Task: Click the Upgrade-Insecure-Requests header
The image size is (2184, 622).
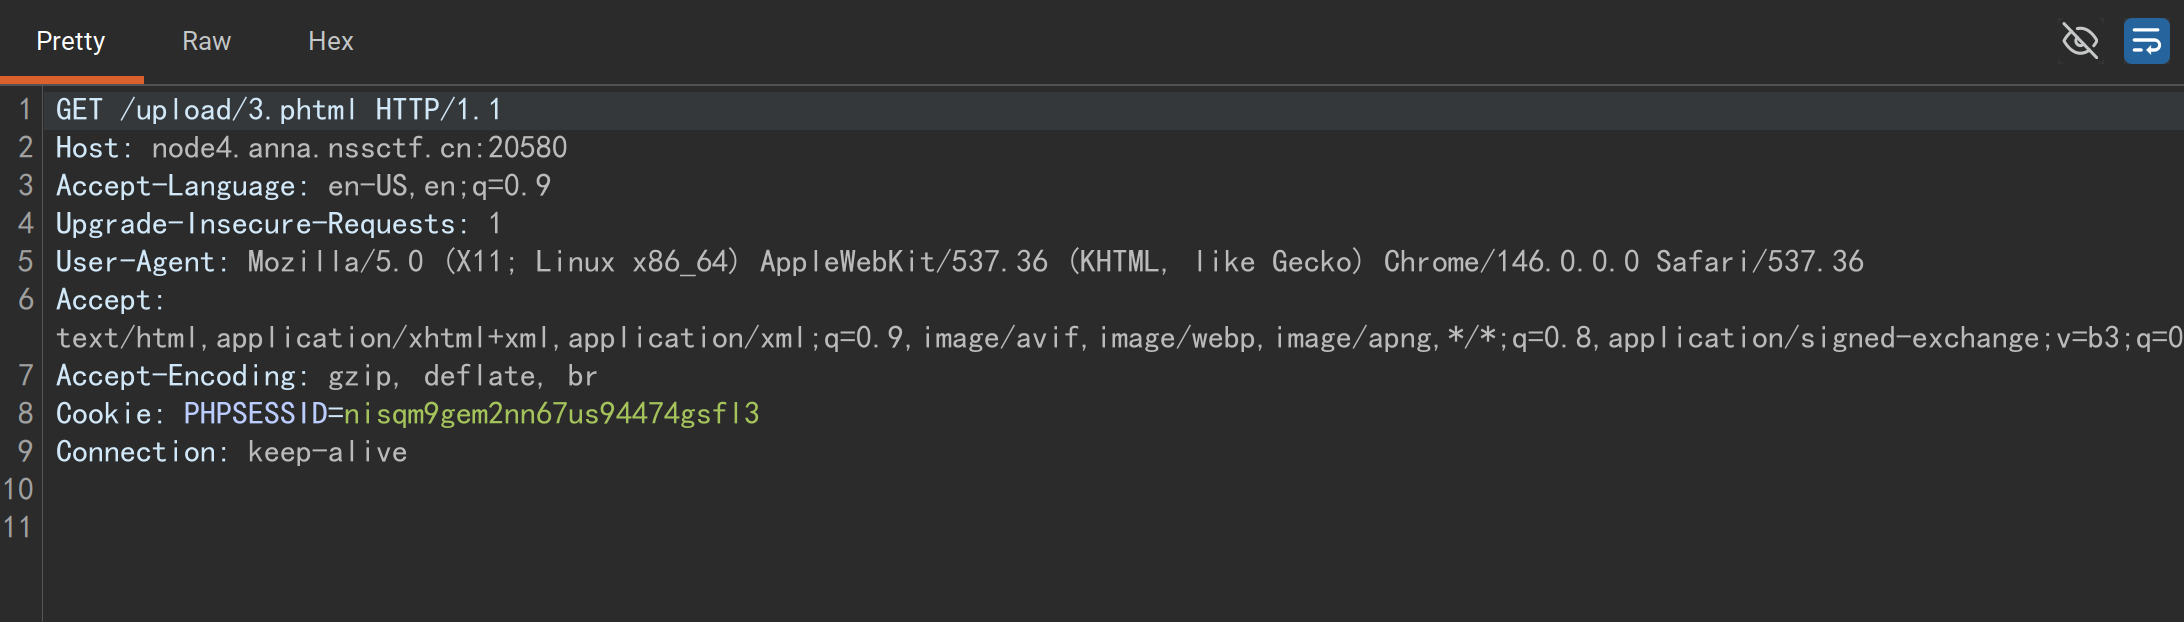Action: tap(278, 224)
